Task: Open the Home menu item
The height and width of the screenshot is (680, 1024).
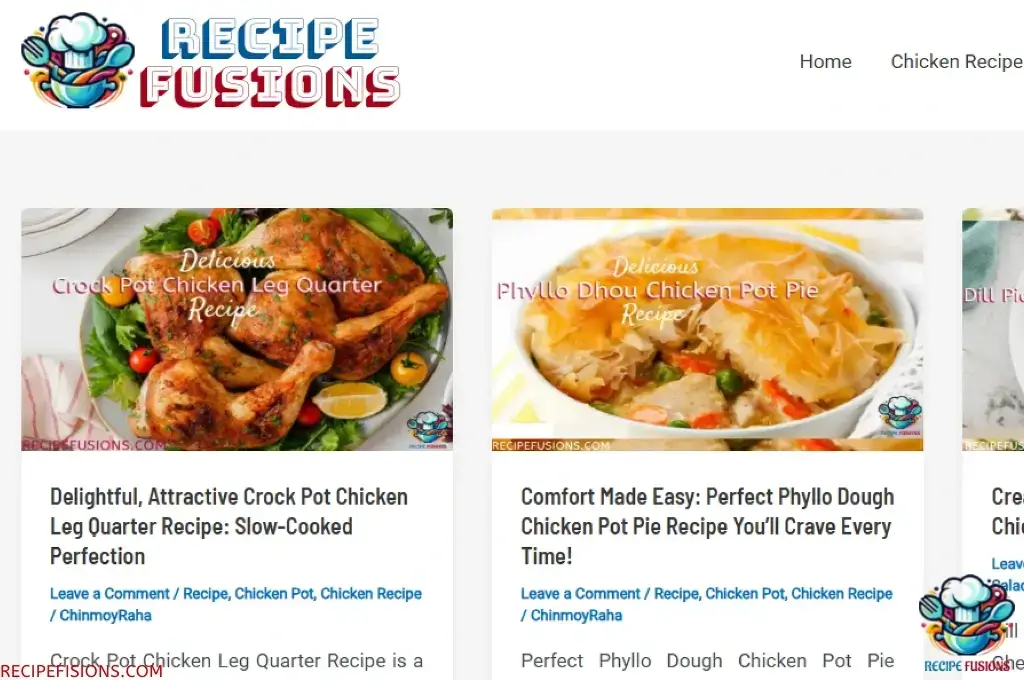Action: tap(825, 61)
